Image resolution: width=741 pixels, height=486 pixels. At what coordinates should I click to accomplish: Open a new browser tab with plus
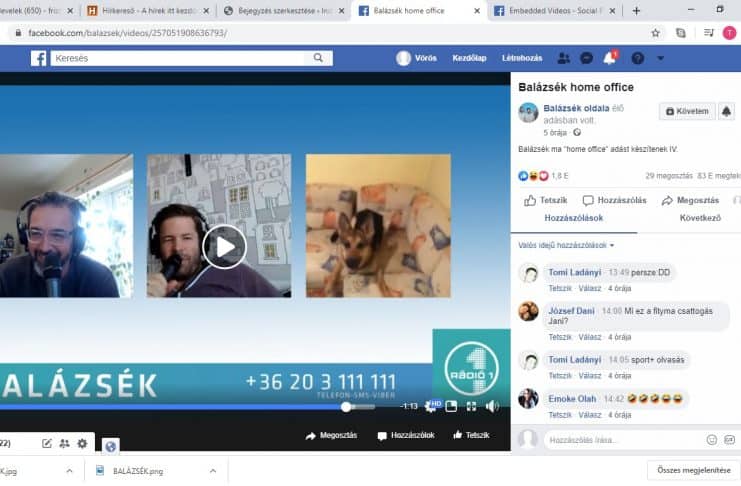(x=636, y=10)
